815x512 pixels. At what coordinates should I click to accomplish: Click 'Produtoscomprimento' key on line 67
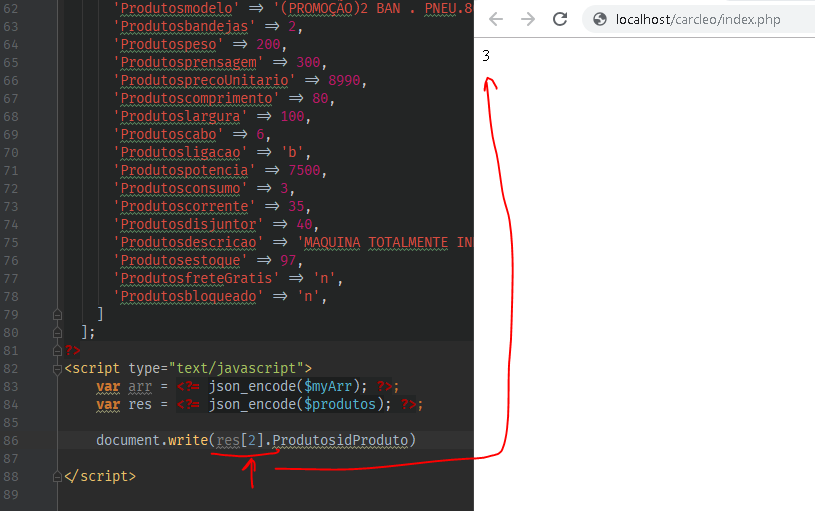[196, 99]
